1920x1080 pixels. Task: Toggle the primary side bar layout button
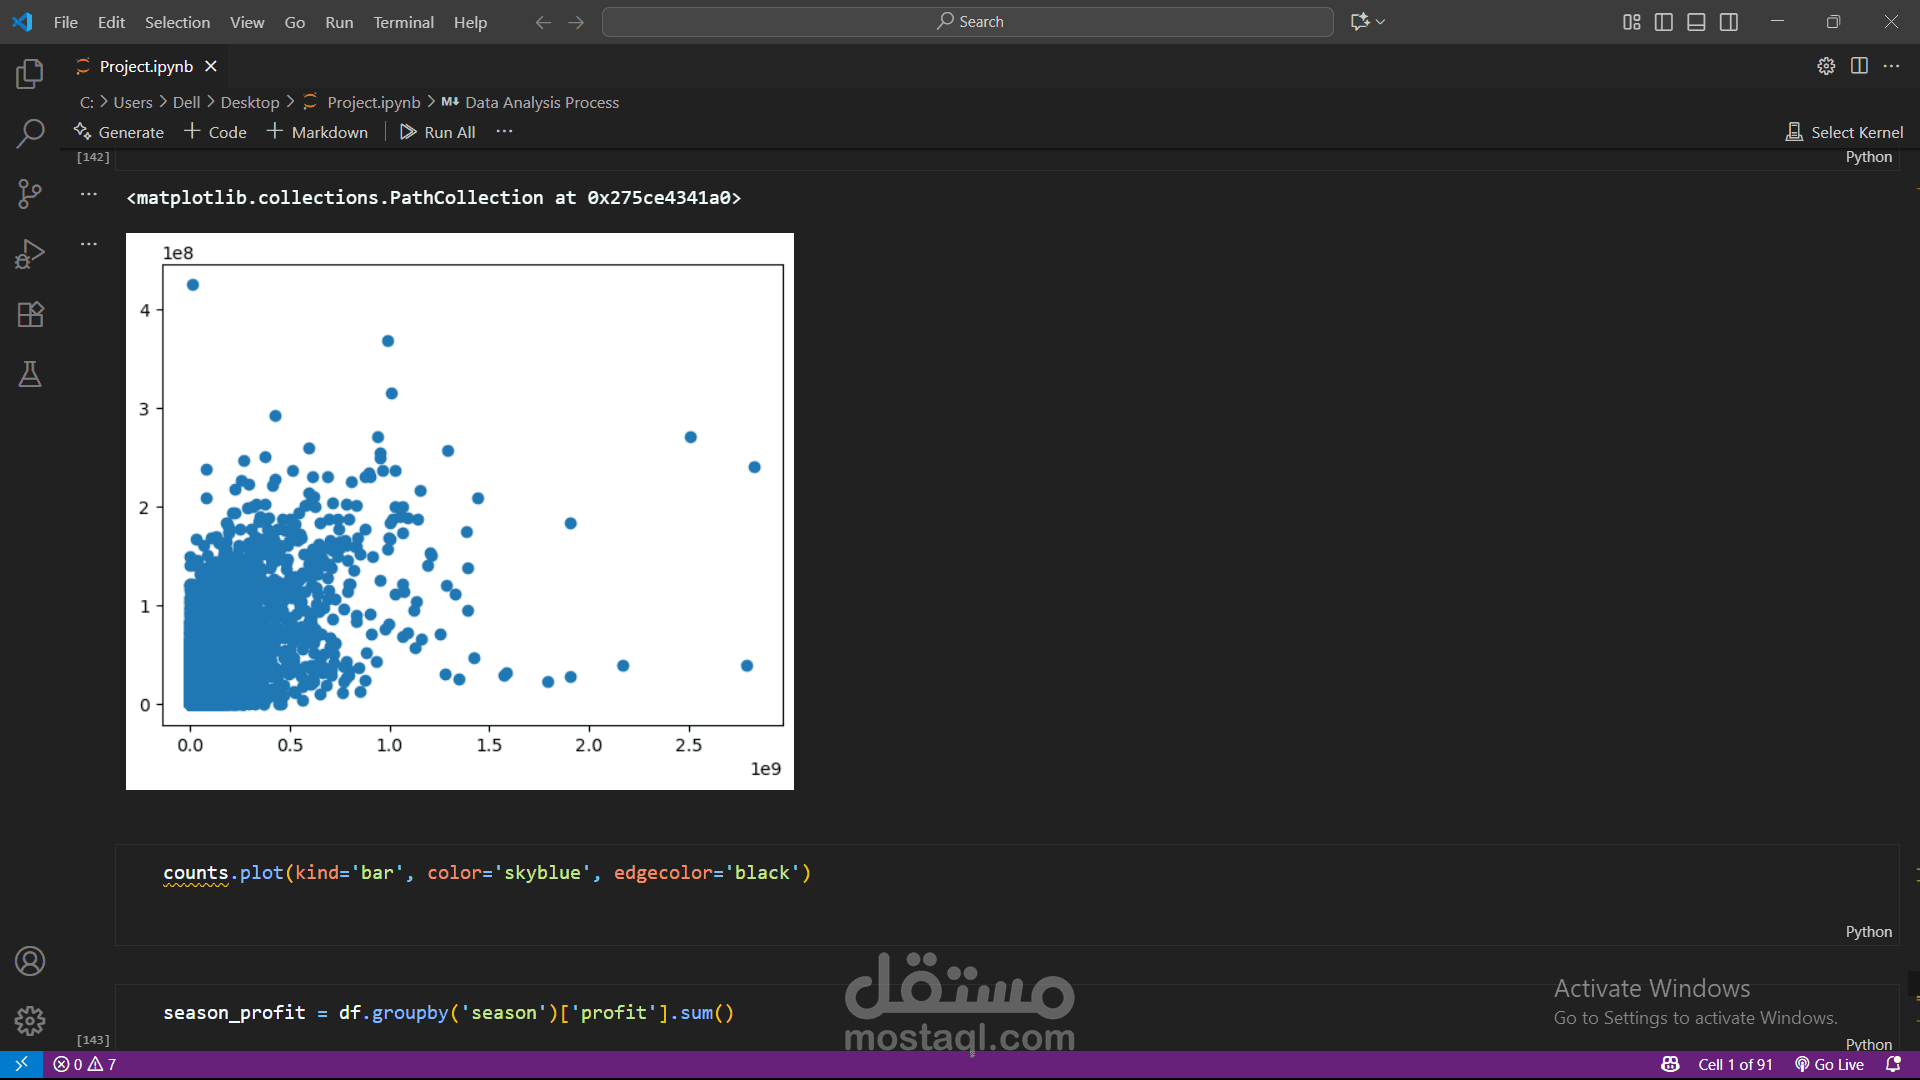tap(1664, 22)
